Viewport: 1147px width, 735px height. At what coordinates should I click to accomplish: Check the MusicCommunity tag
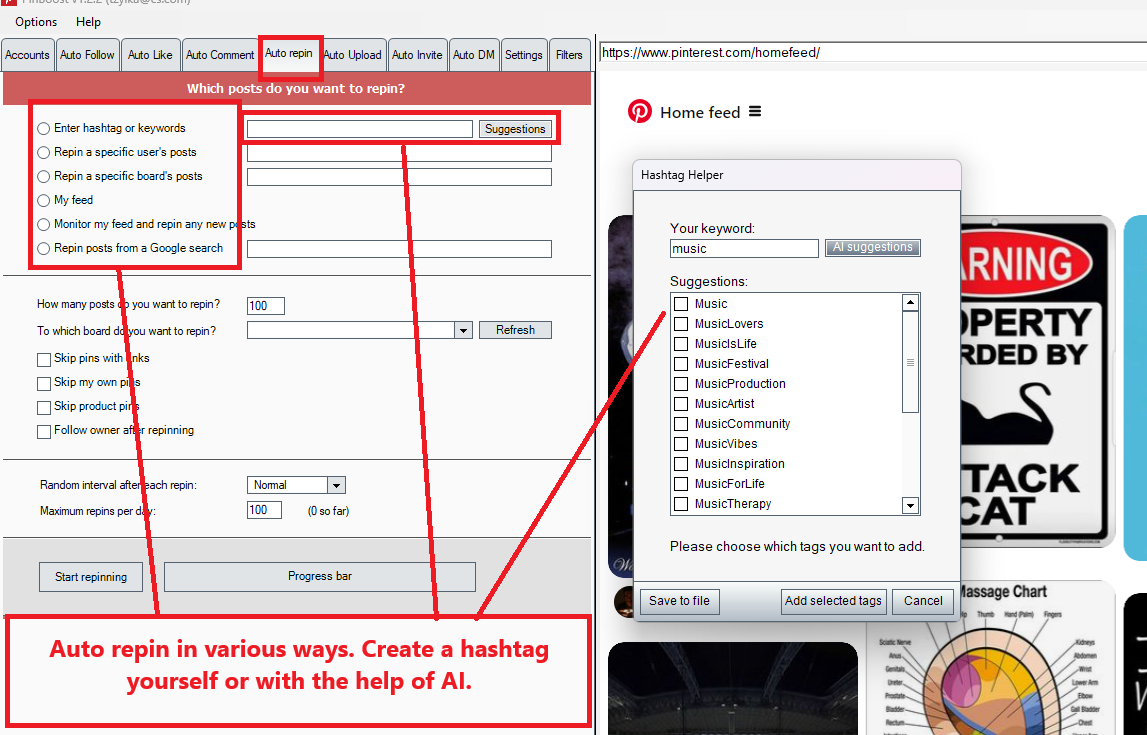[x=681, y=423]
